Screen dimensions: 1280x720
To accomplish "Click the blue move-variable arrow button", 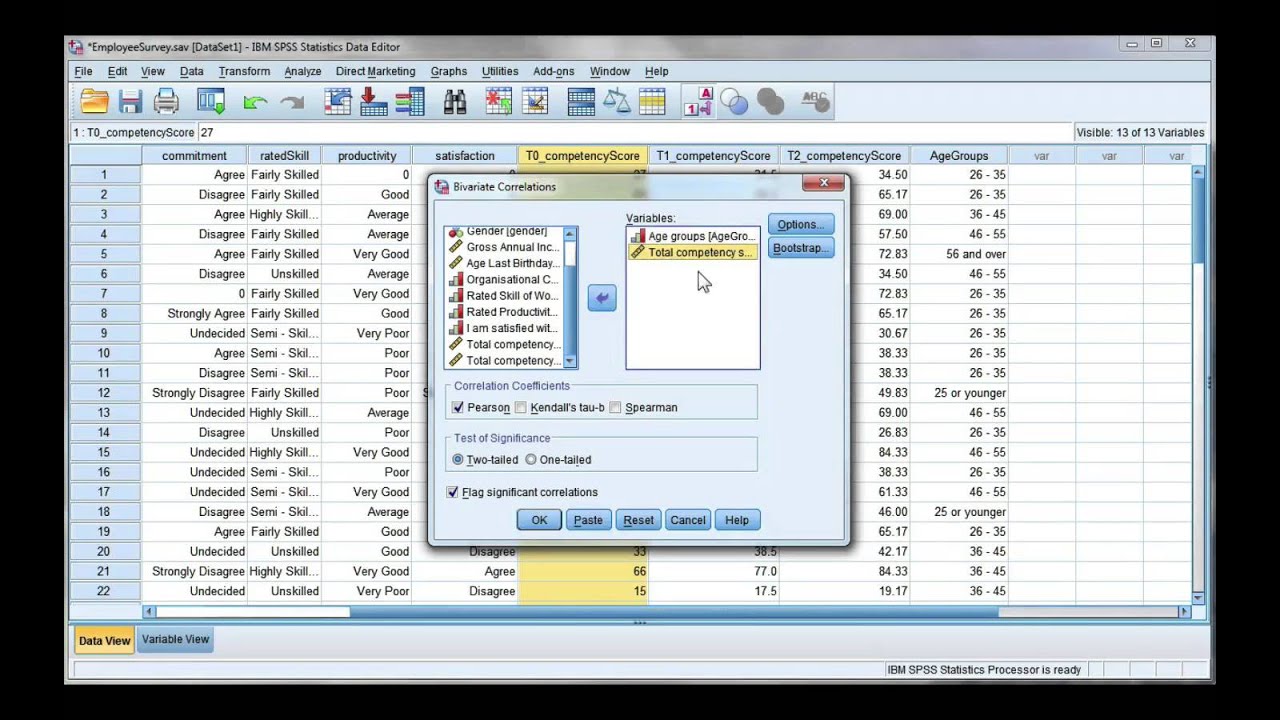I will 602,297.
